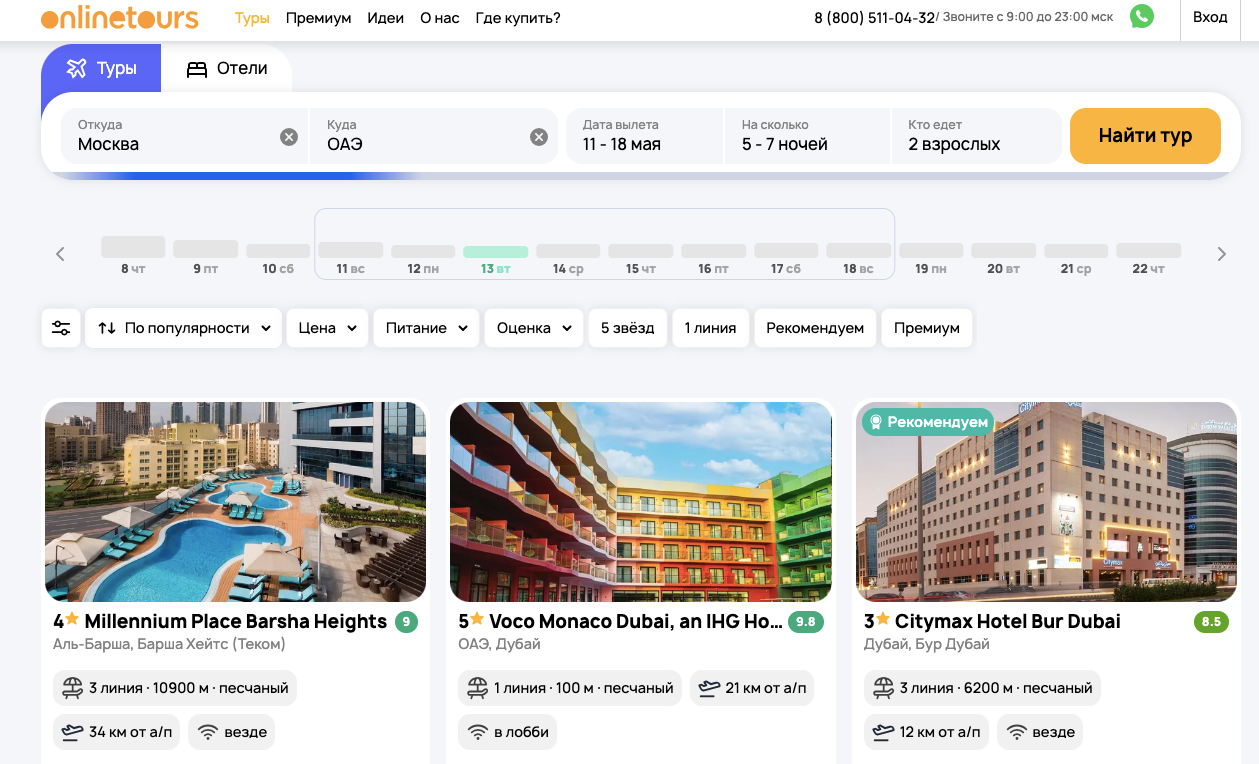Open the all-filters settings icon

[61, 328]
